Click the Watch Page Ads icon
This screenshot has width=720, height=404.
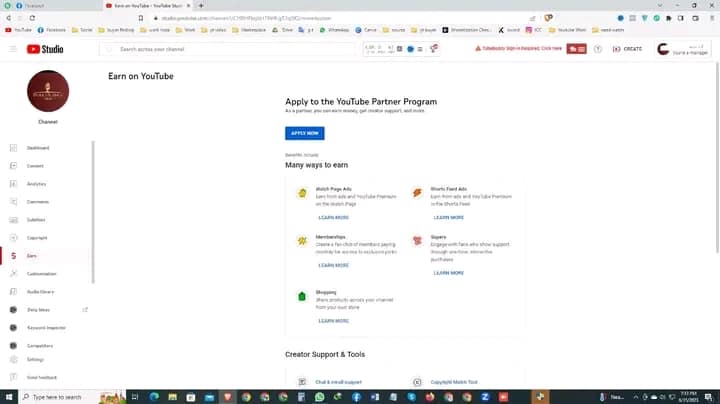coord(301,193)
